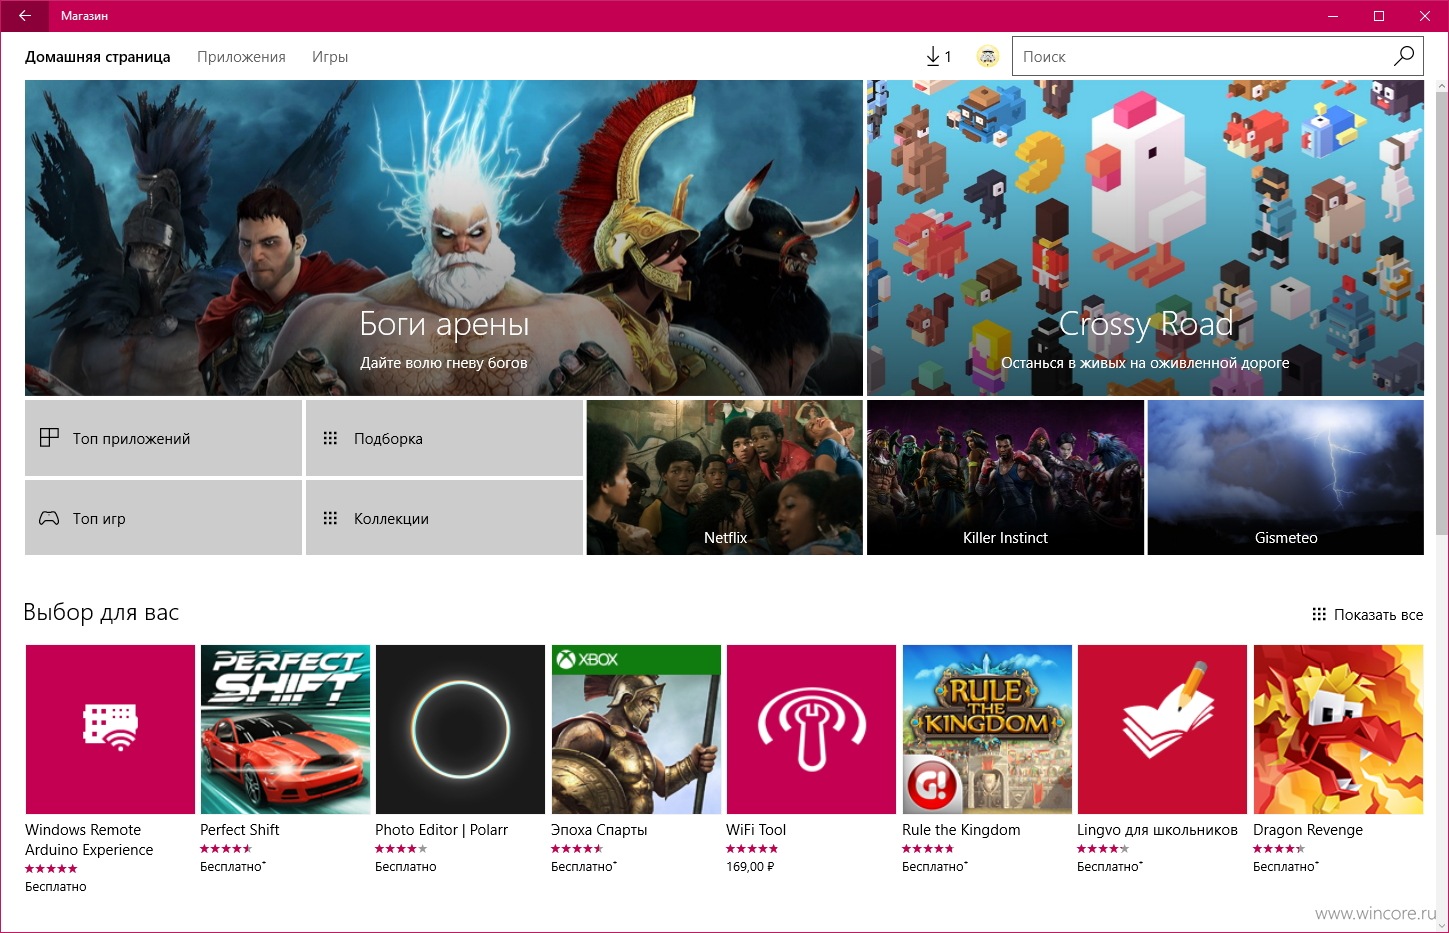
Task: Open the Топ приложений tile
Action: pyautogui.click(x=163, y=438)
